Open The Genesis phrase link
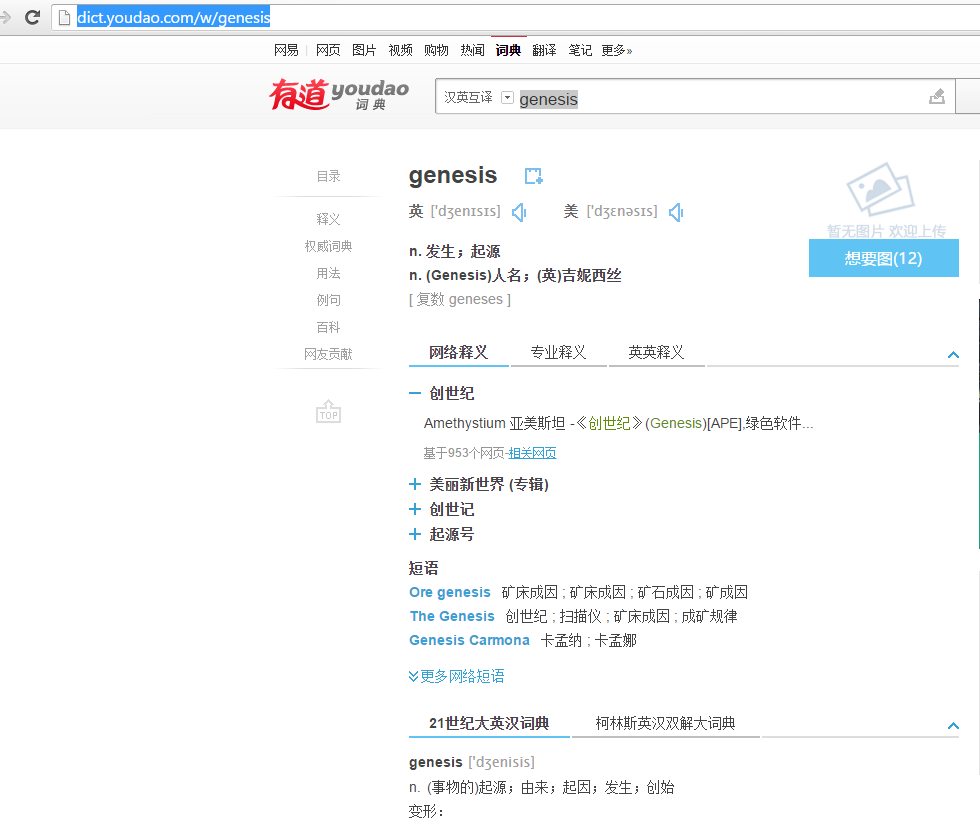This screenshot has width=980, height=824. click(452, 616)
